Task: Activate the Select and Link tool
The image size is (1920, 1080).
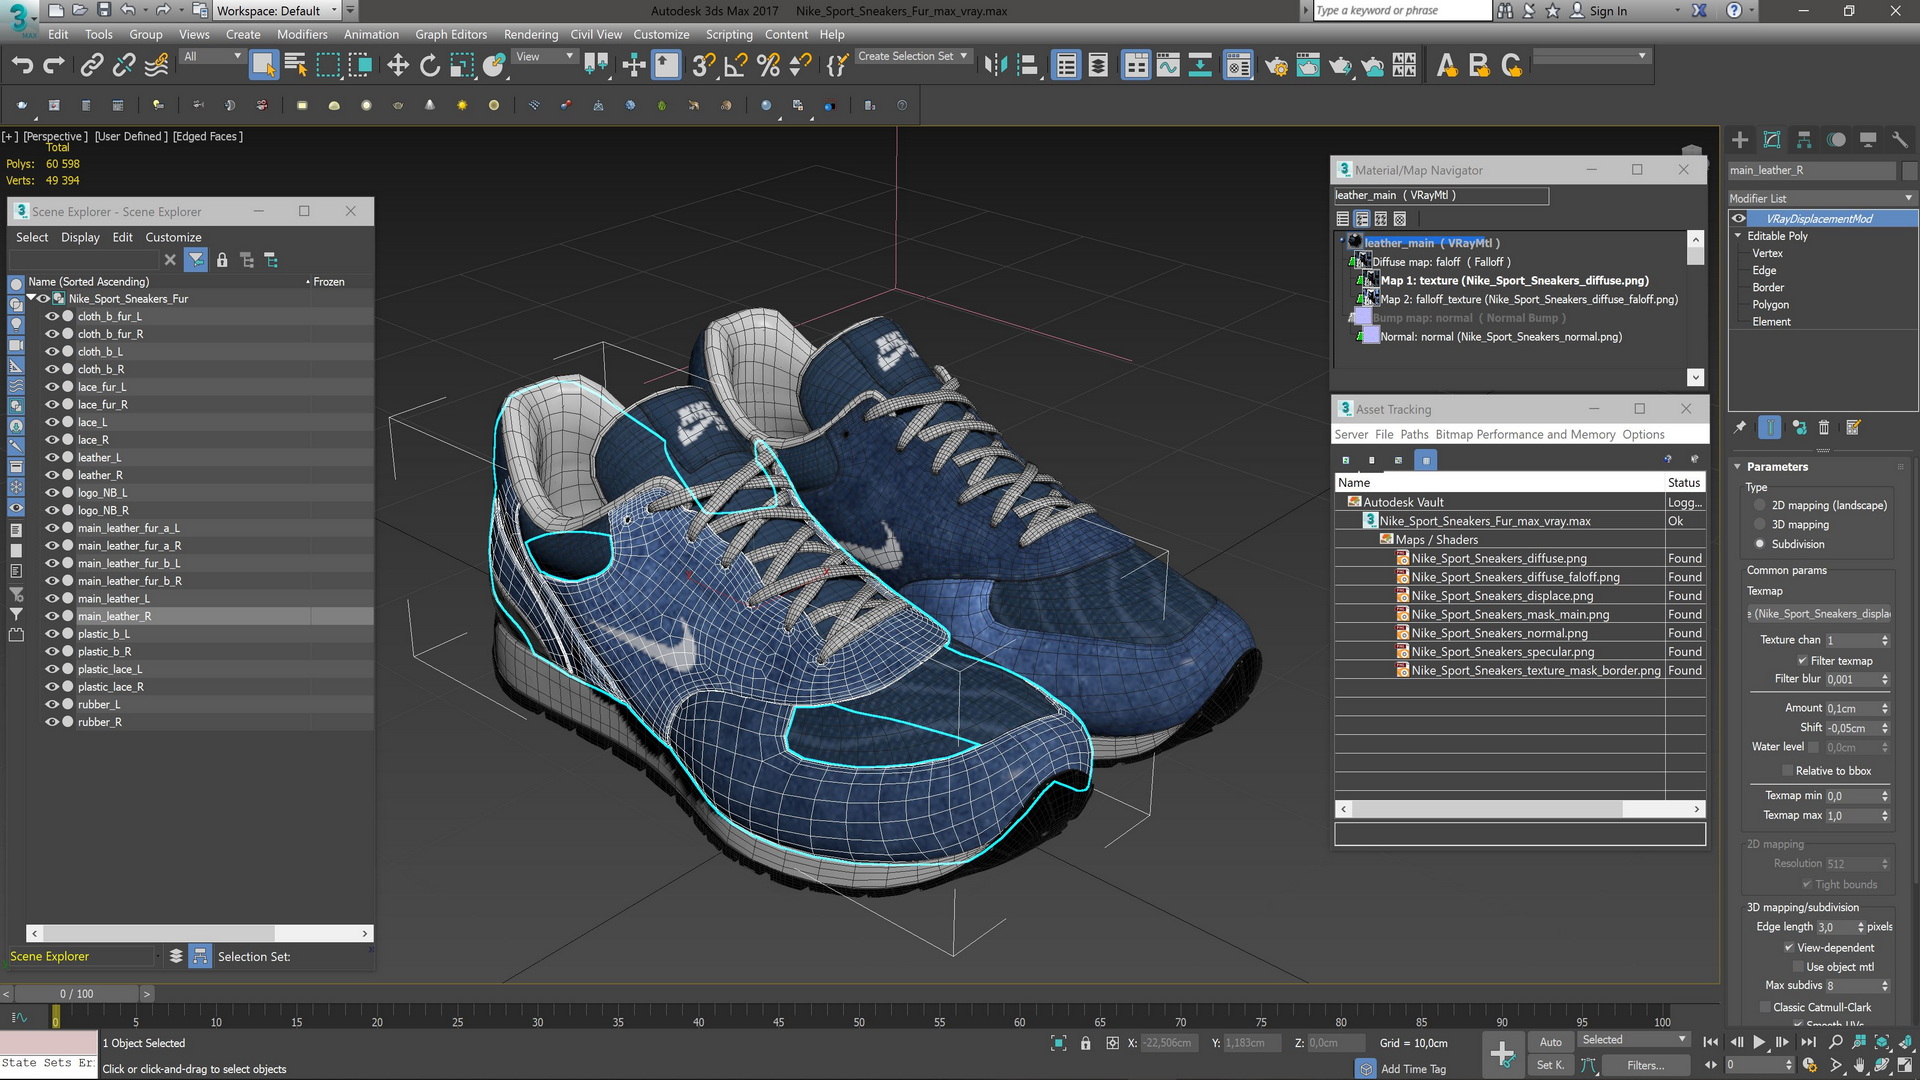Action: tap(92, 66)
